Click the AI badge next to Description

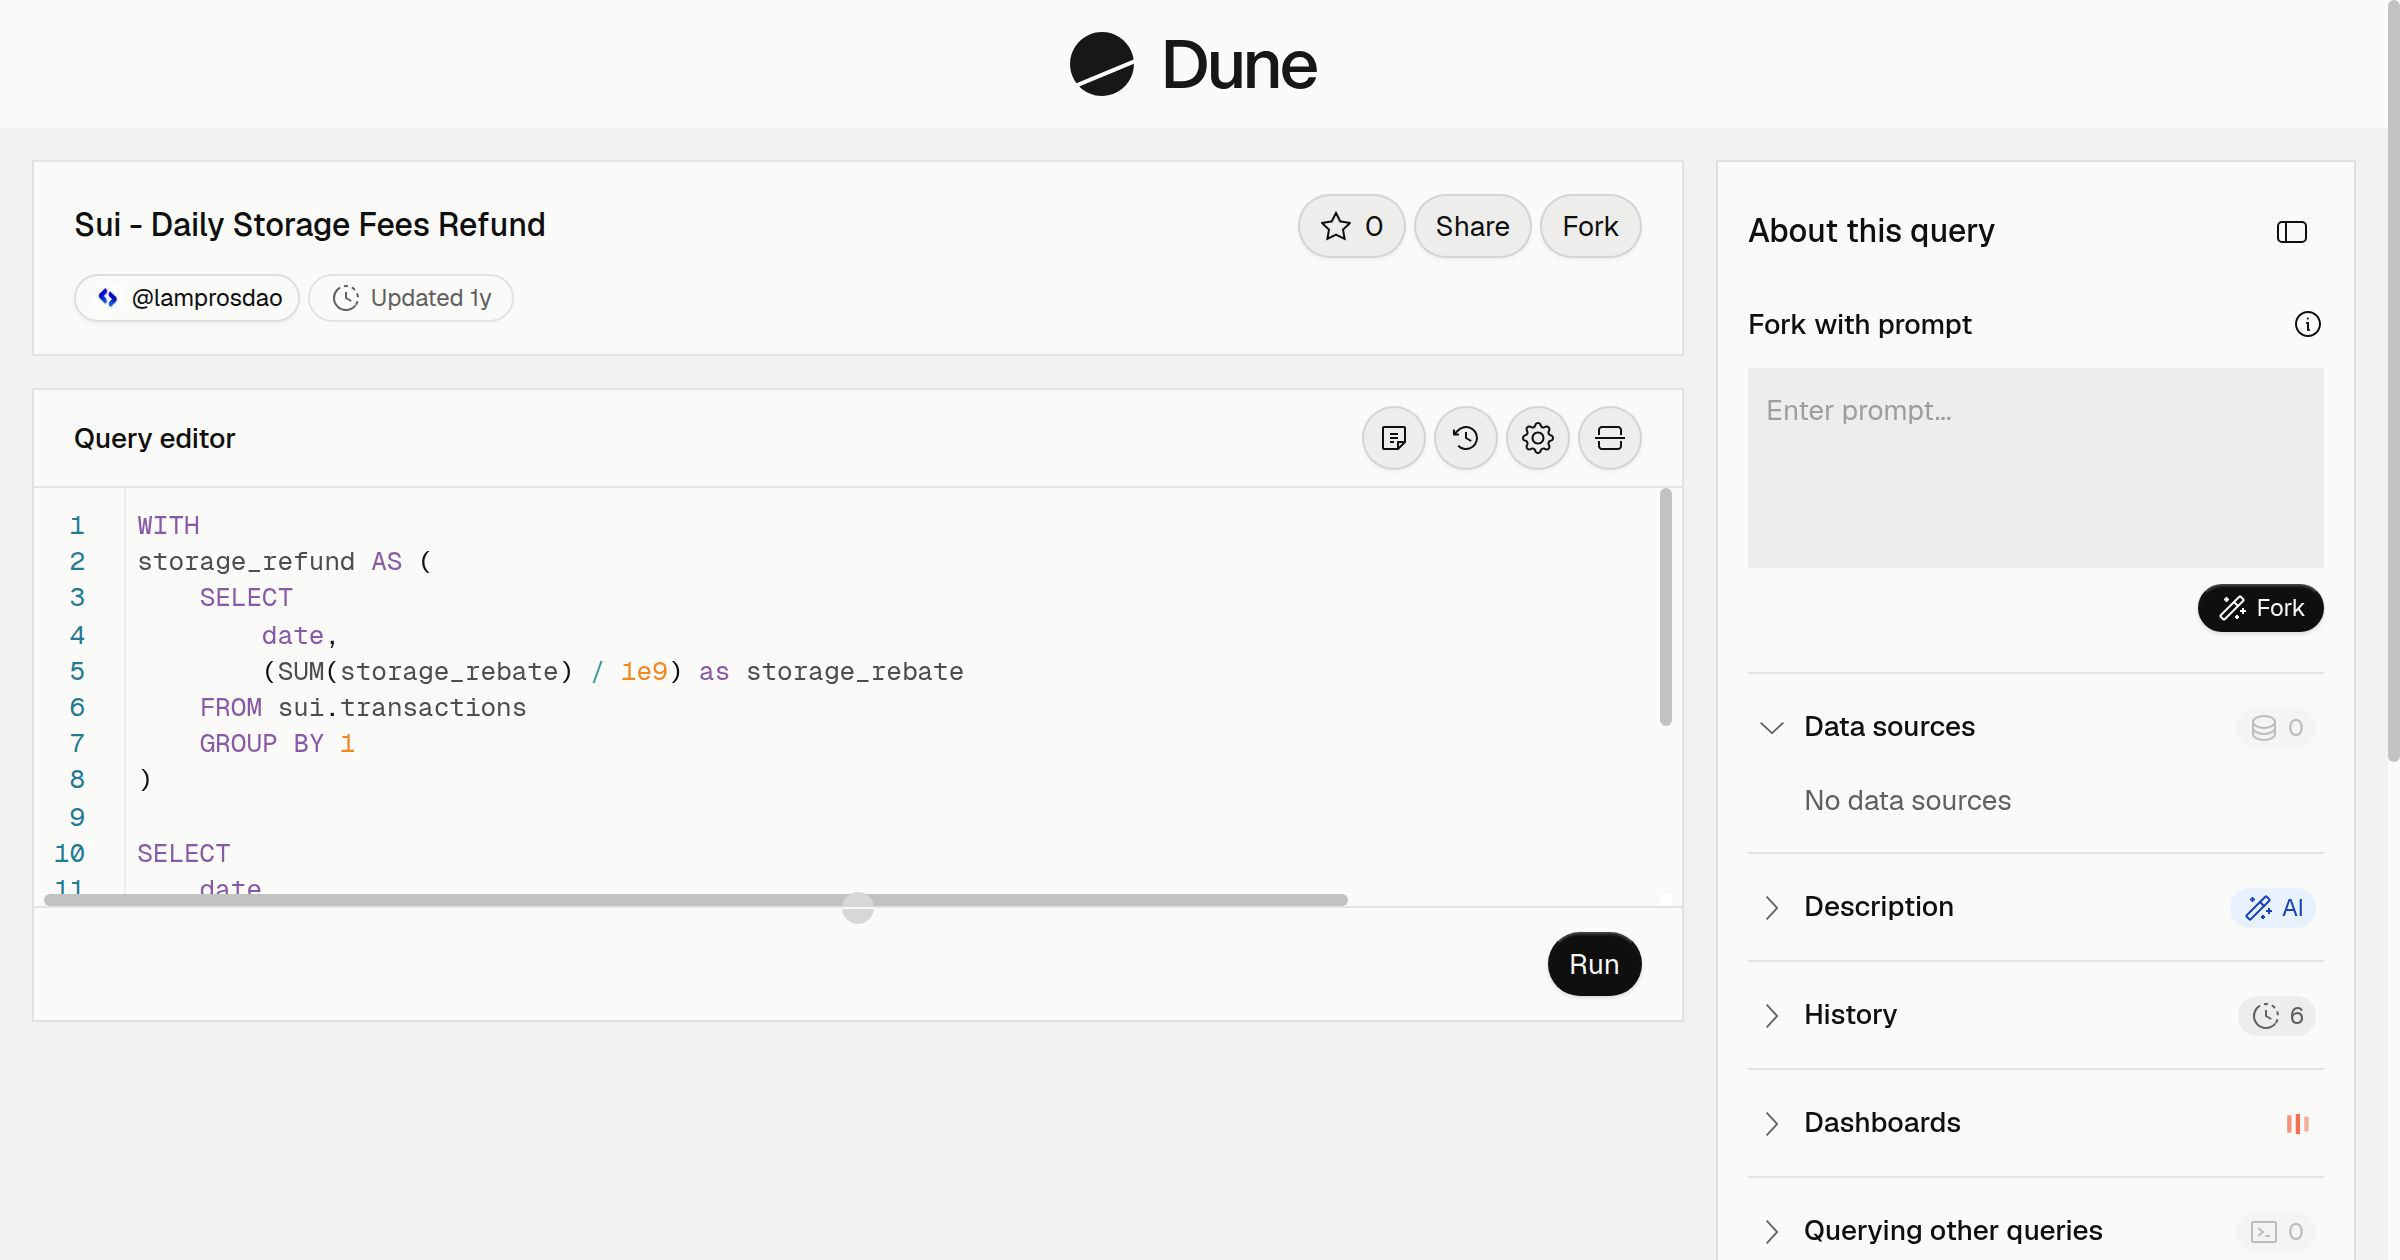[2273, 907]
